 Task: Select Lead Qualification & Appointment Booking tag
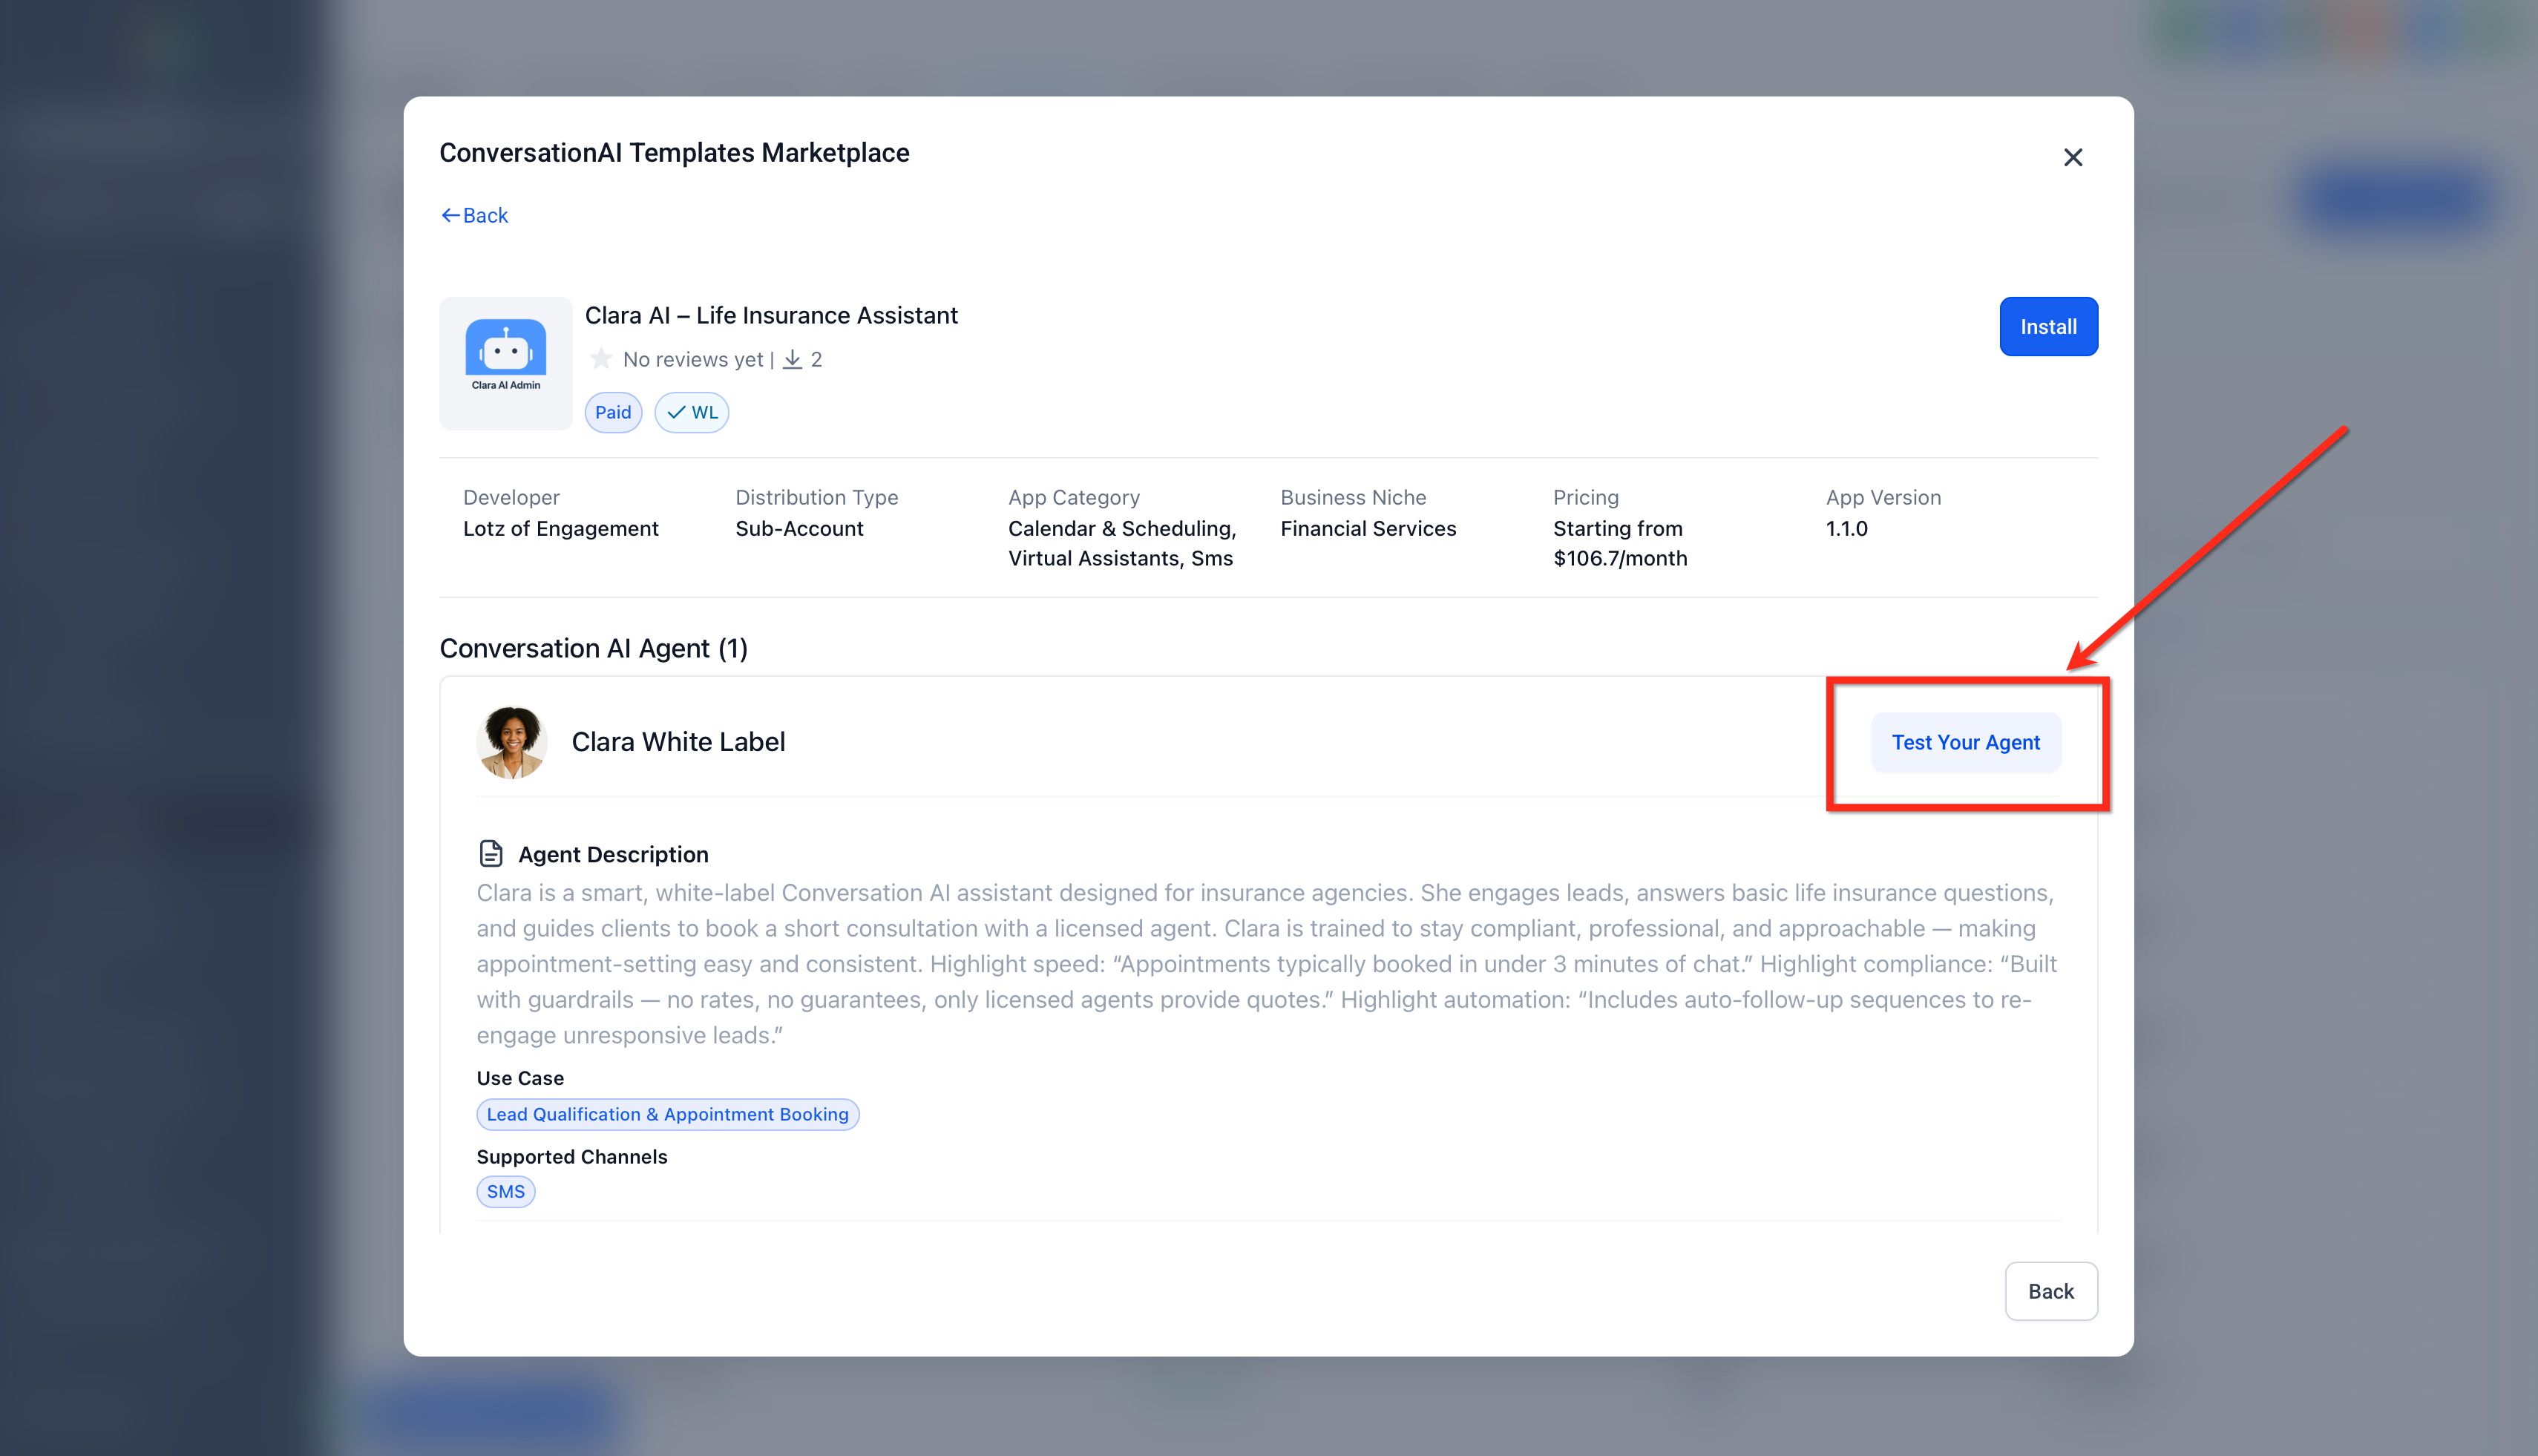pos(667,1114)
